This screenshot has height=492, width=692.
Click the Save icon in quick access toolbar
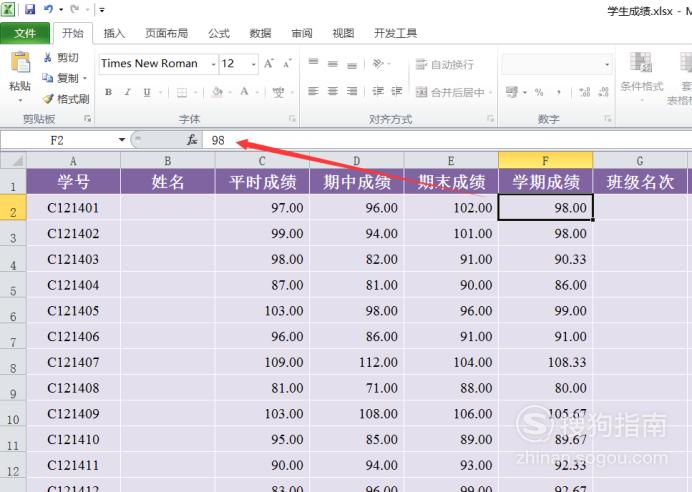[x=30, y=9]
